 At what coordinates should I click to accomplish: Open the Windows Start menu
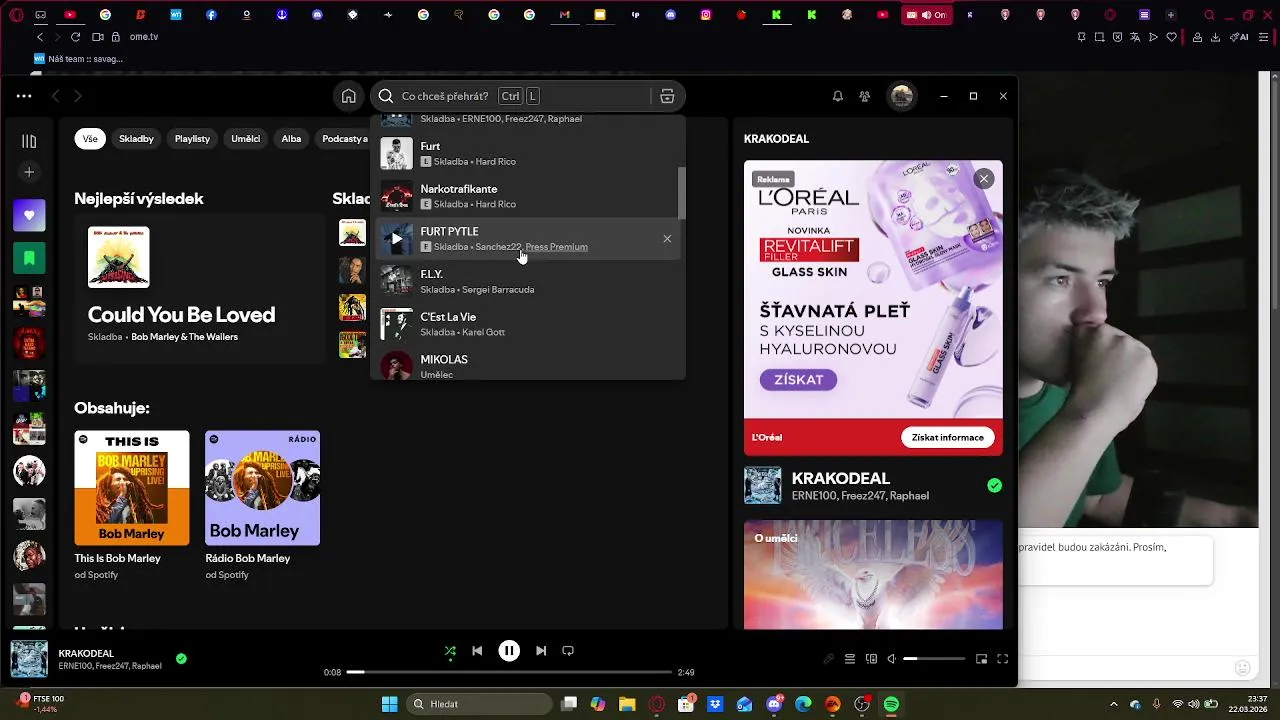[389, 704]
